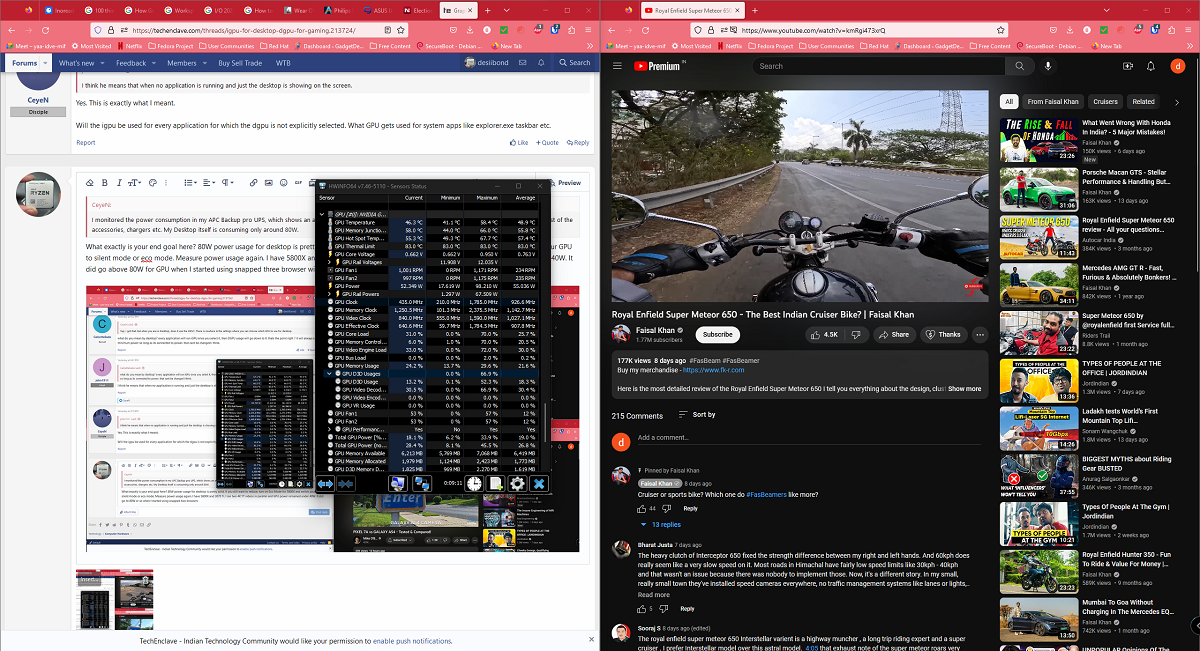Open the Members dropdown menu
The image size is (1200, 651).
(x=204, y=63)
